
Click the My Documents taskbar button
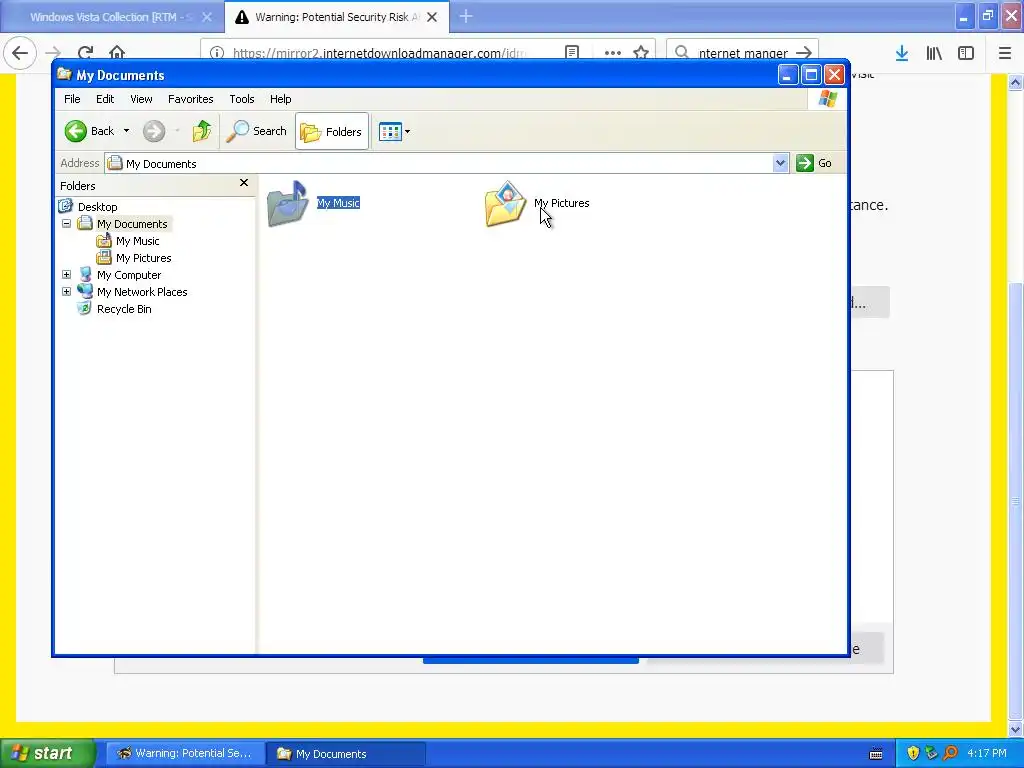coord(346,754)
